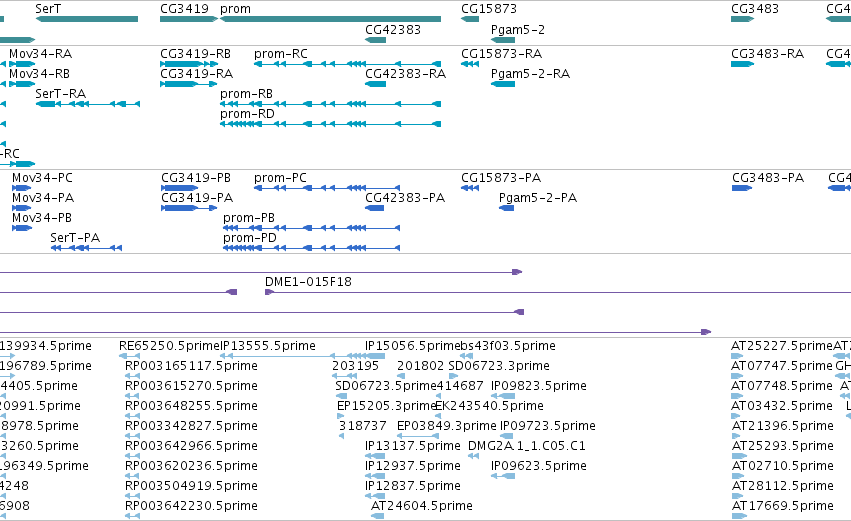The height and width of the screenshot is (521, 851).
Task: Select the Mov34-RB transcript label
Action: point(39,74)
